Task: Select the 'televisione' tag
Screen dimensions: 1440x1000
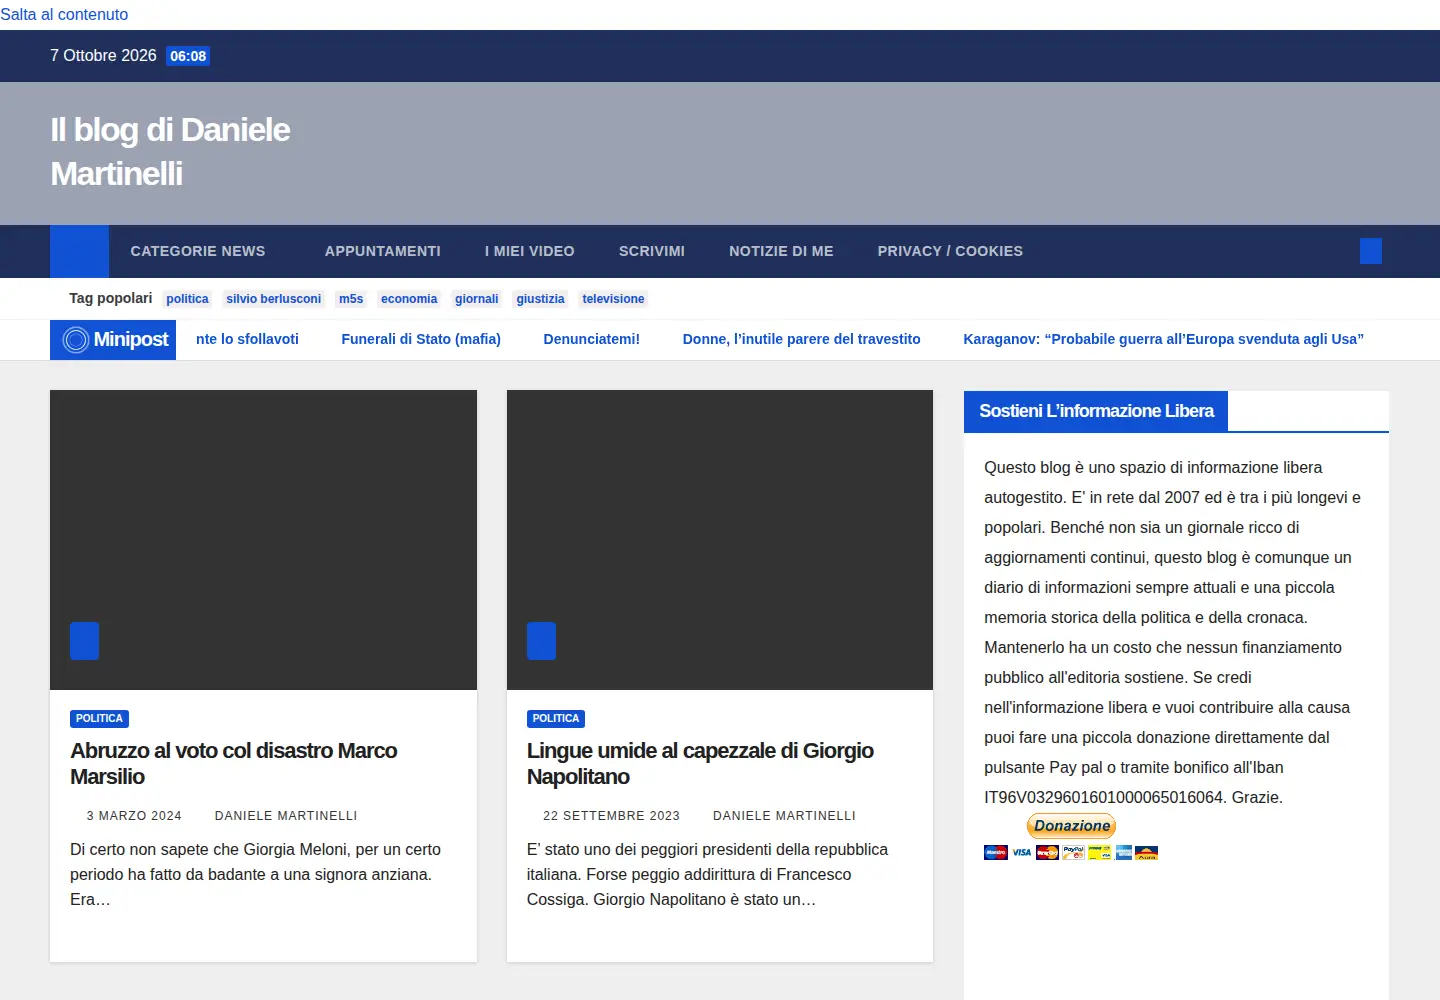Action: pos(614,299)
